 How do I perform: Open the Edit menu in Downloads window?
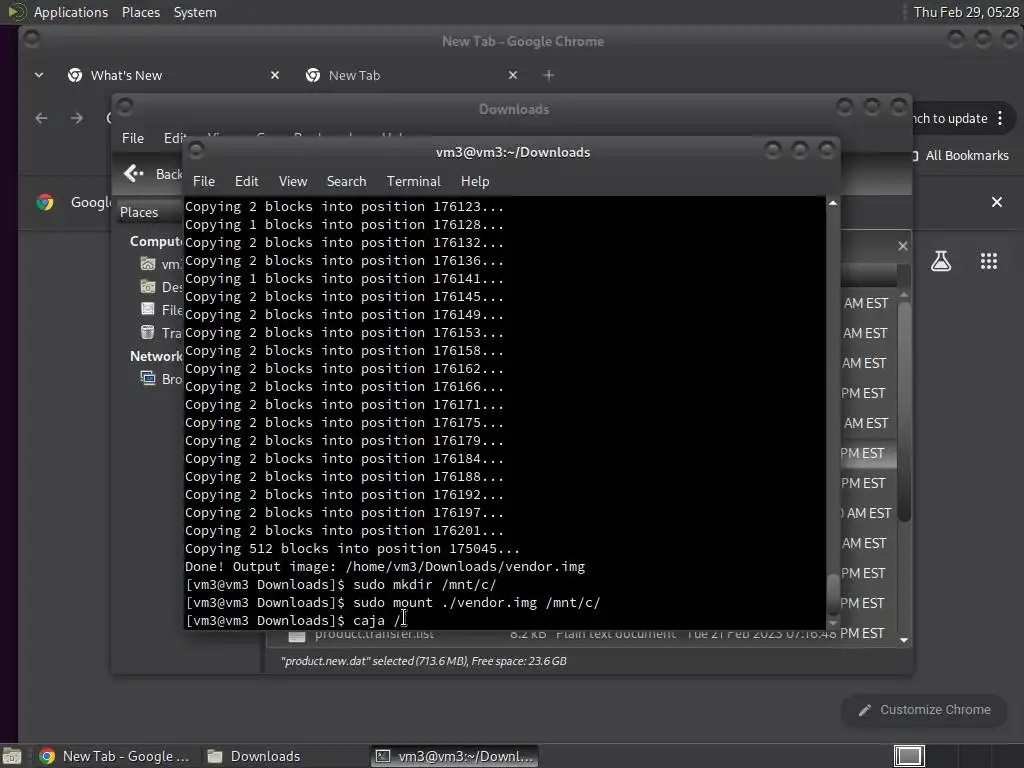pyautogui.click(x=175, y=138)
